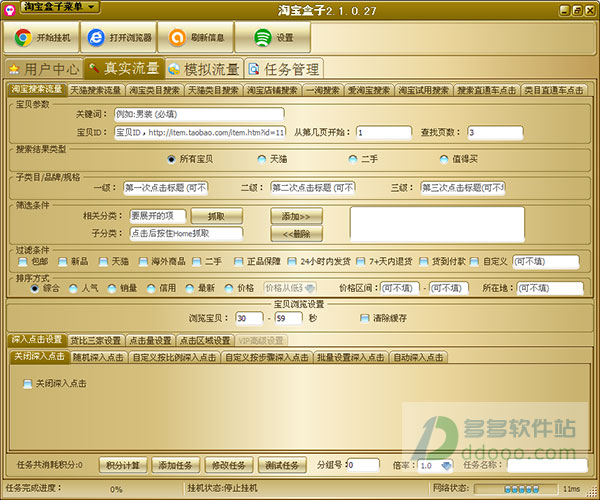
Task: Select 人气 sort radio button
Action: (73, 288)
